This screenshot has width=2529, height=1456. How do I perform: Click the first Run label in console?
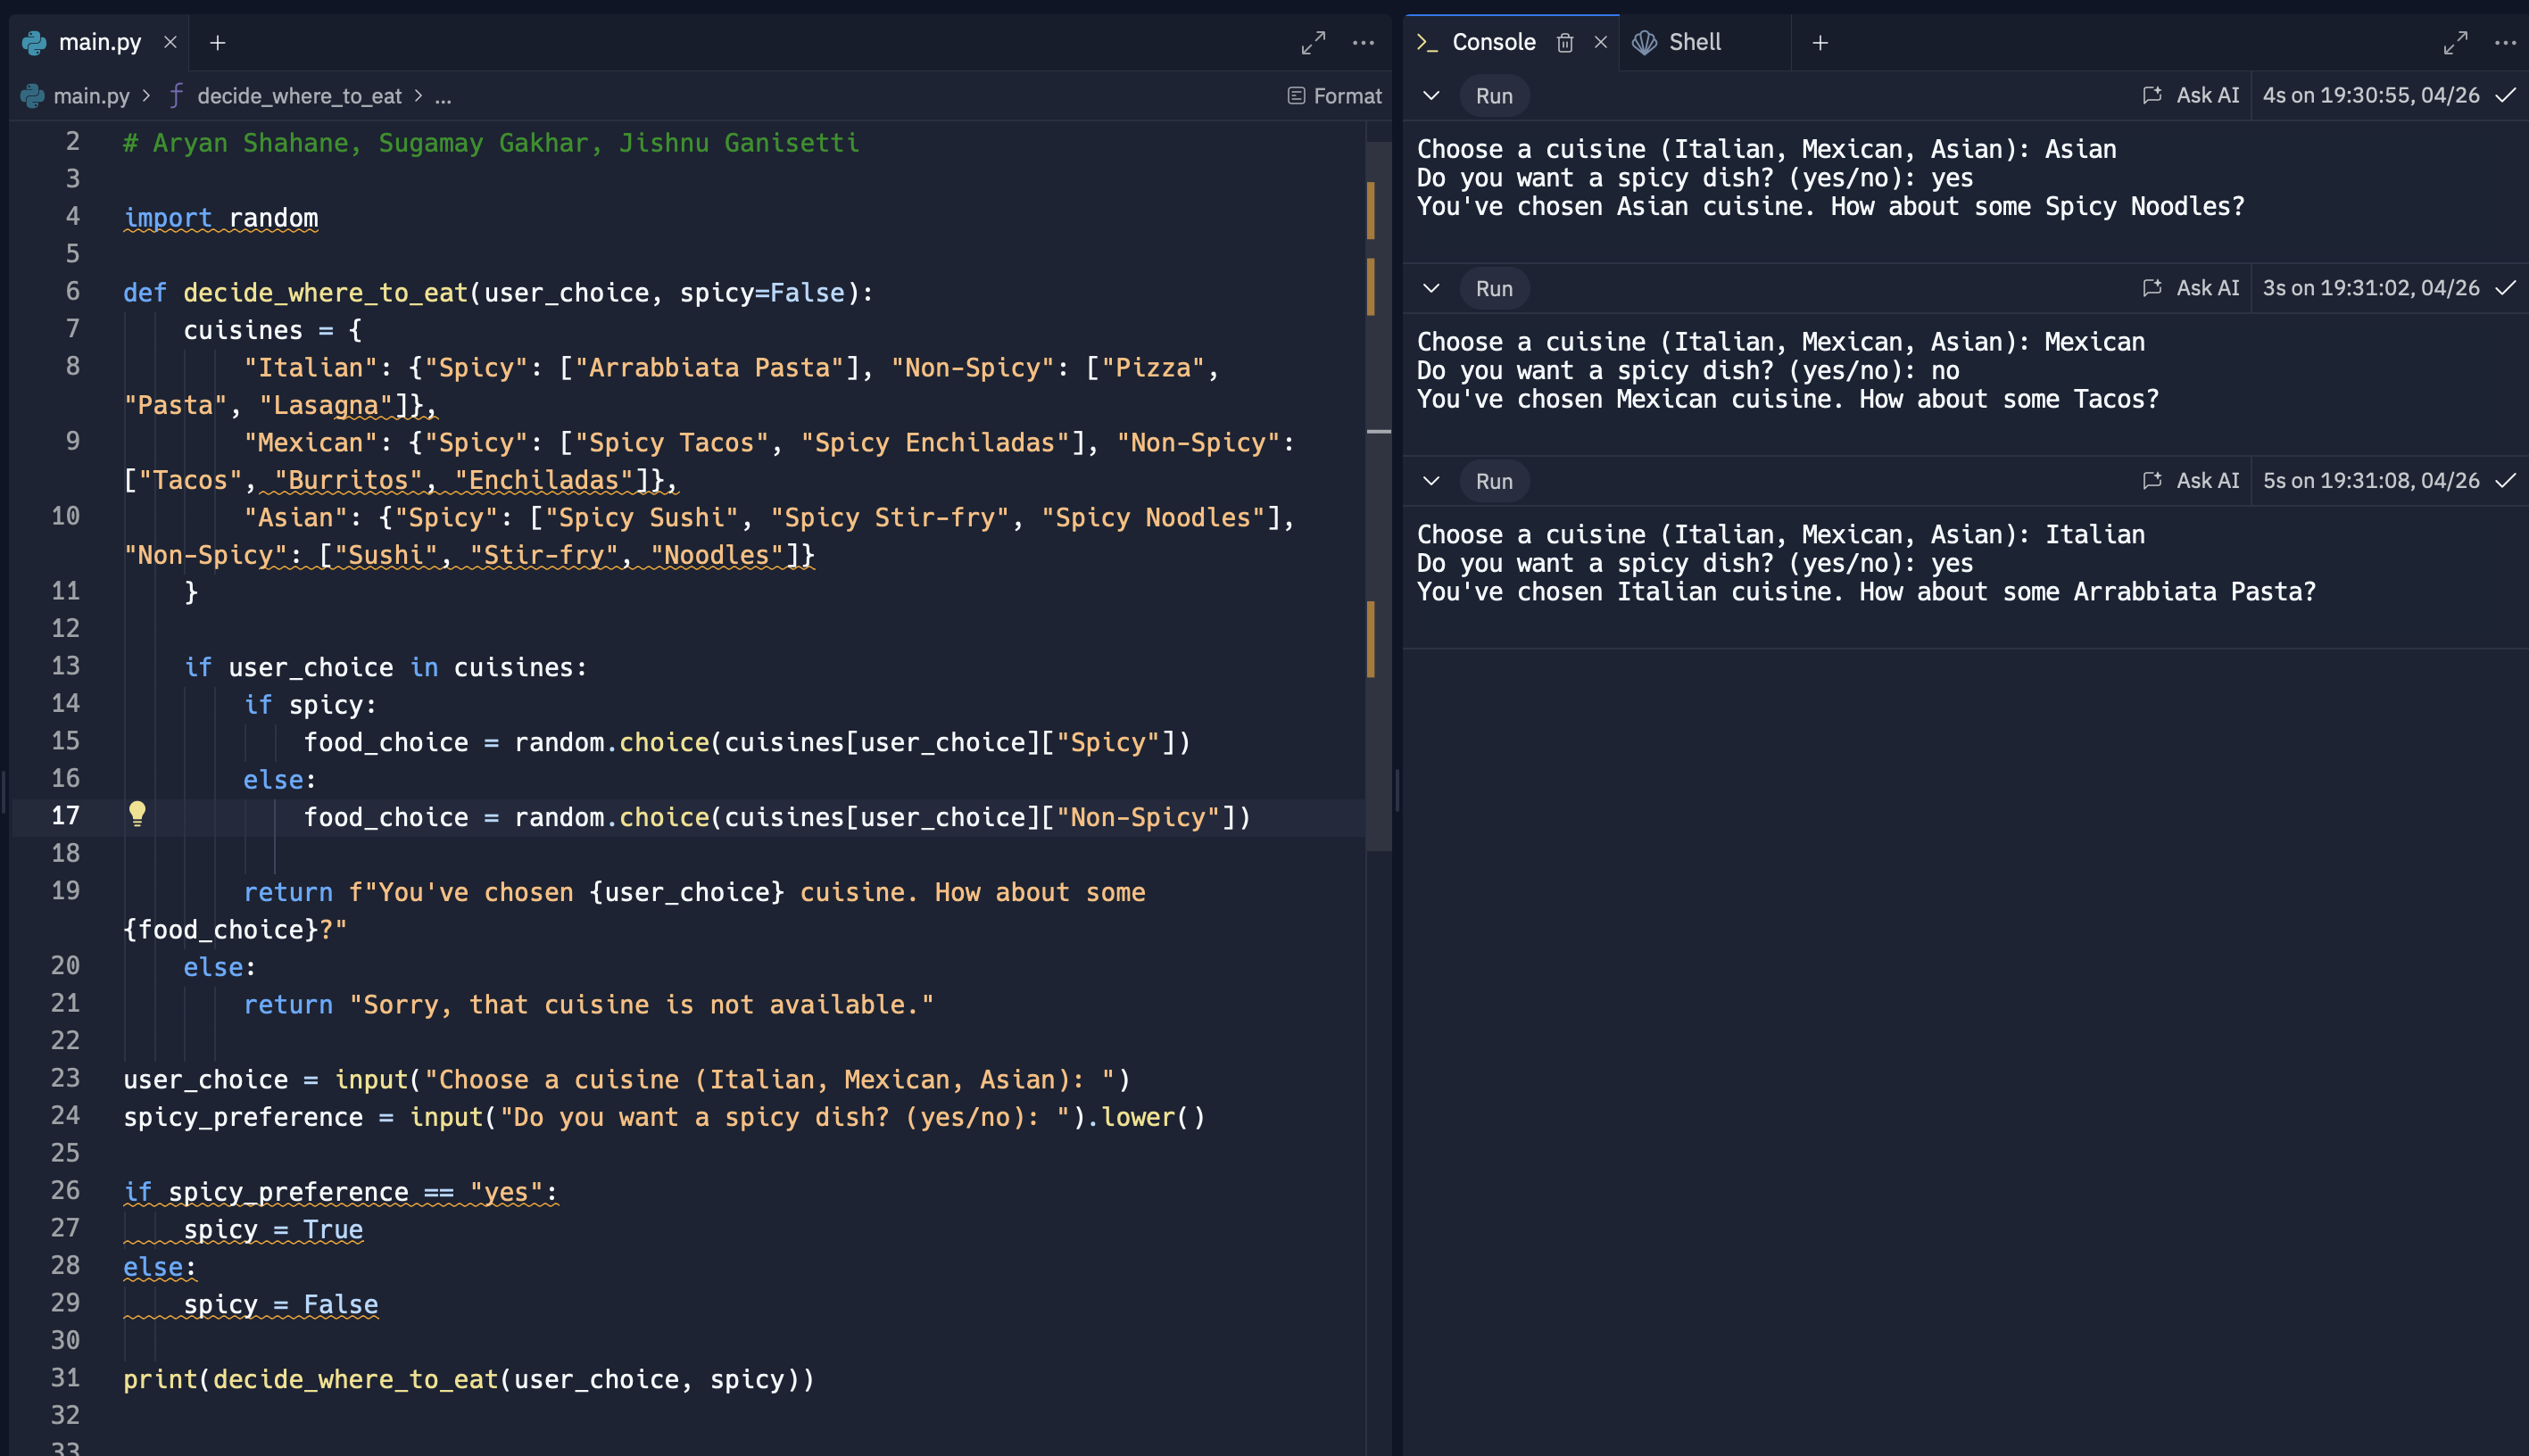point(1493,96)
